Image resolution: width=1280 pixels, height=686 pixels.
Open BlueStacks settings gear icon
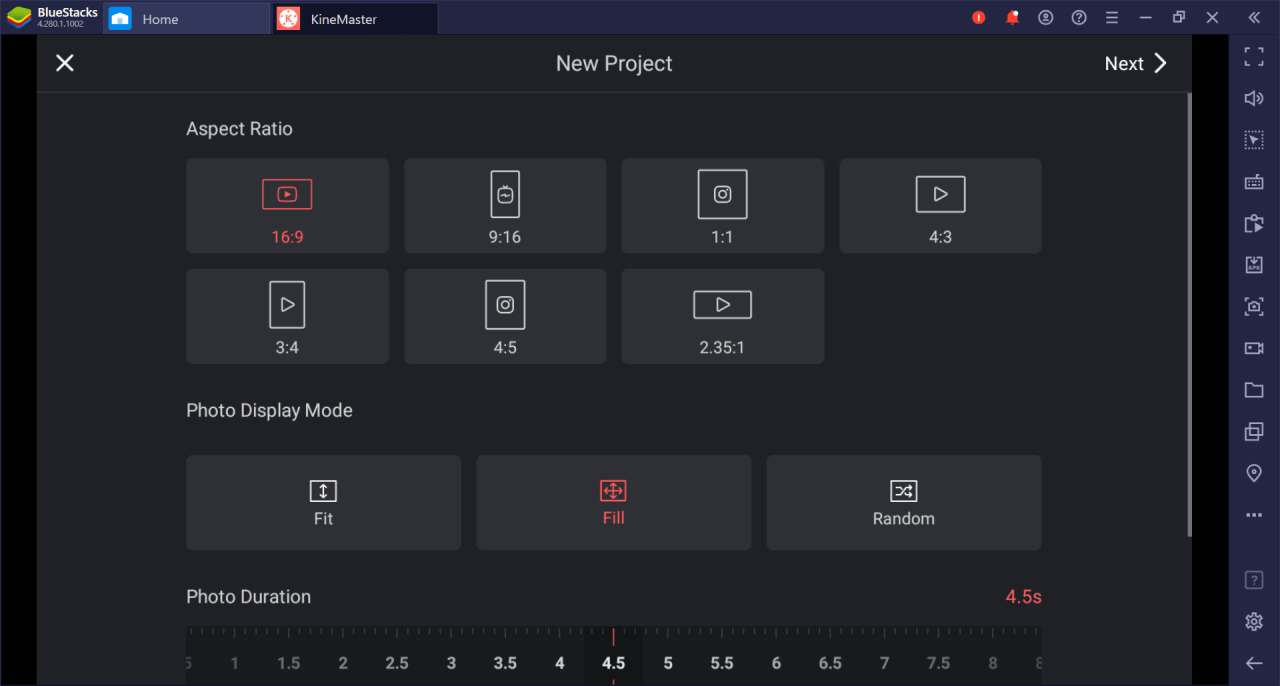pos(1254,622)
